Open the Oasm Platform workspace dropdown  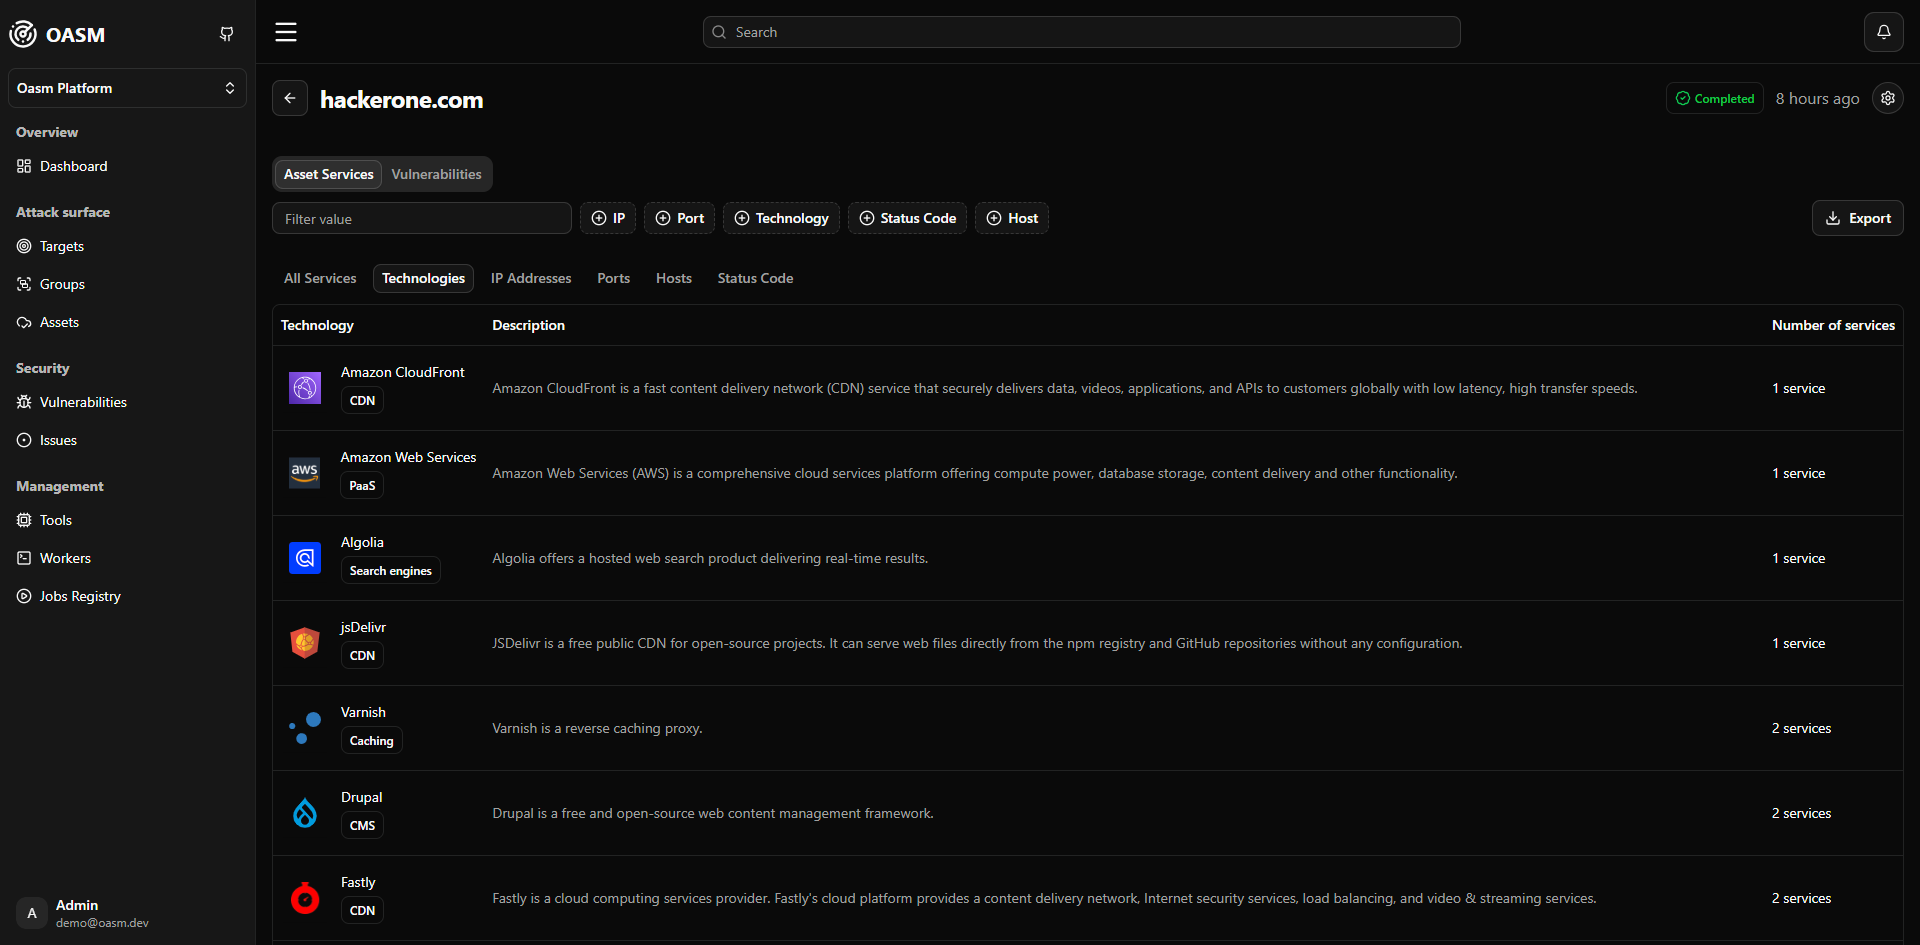(127, 88)
